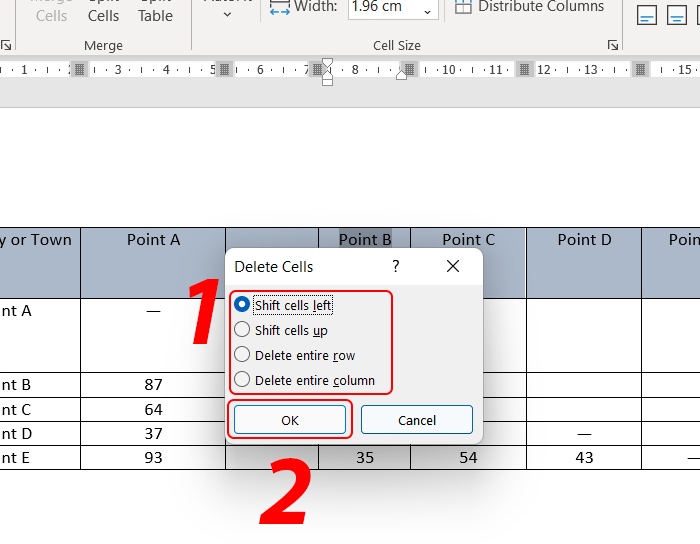The image size is (700, 544).
Task: Click the Point D header cell
Action: click(x=584, y=263)
